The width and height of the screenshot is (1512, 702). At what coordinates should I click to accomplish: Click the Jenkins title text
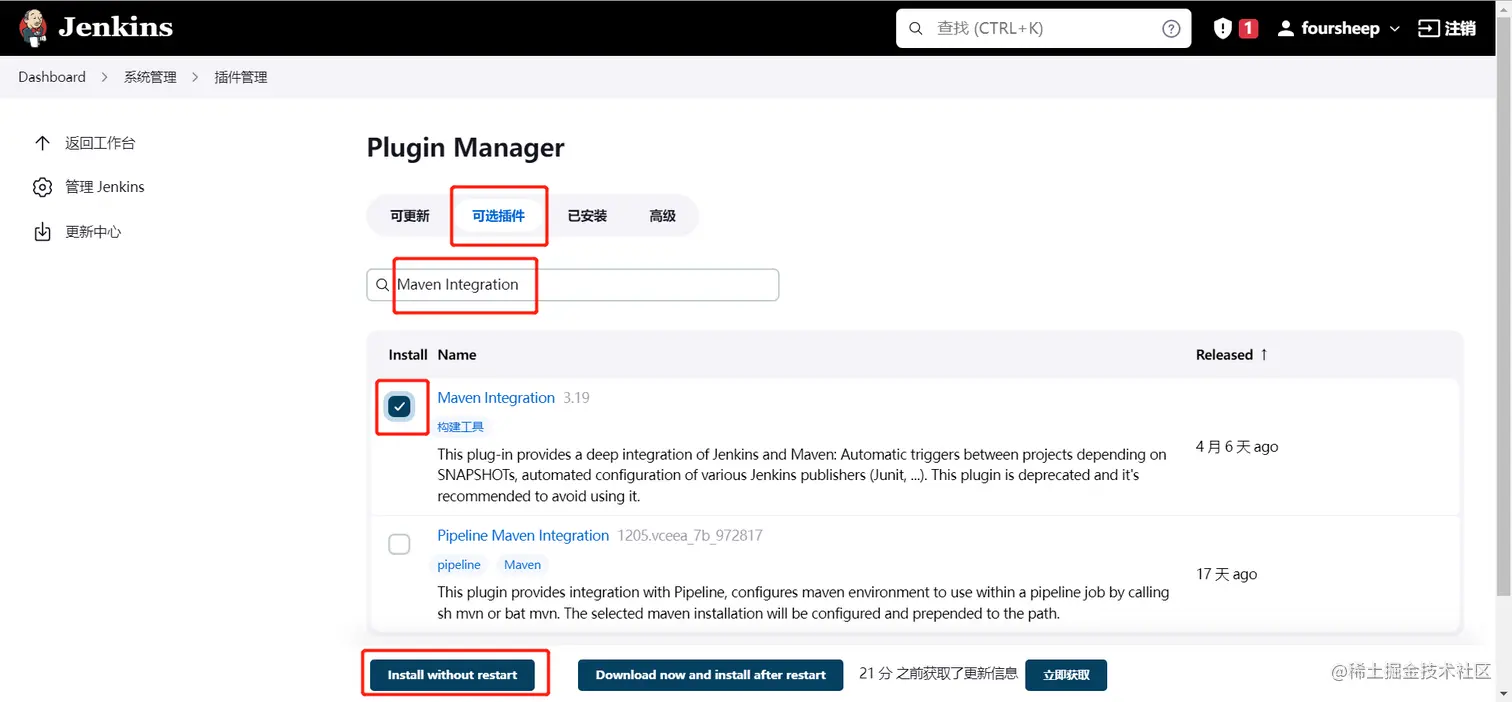click(116, 27)
